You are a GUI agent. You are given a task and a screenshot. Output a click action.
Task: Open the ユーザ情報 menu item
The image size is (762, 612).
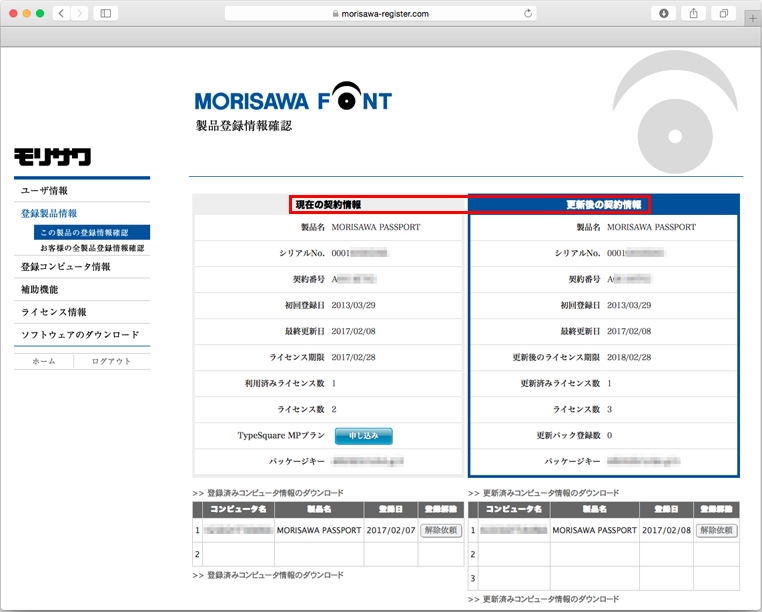tap(44, 191)
